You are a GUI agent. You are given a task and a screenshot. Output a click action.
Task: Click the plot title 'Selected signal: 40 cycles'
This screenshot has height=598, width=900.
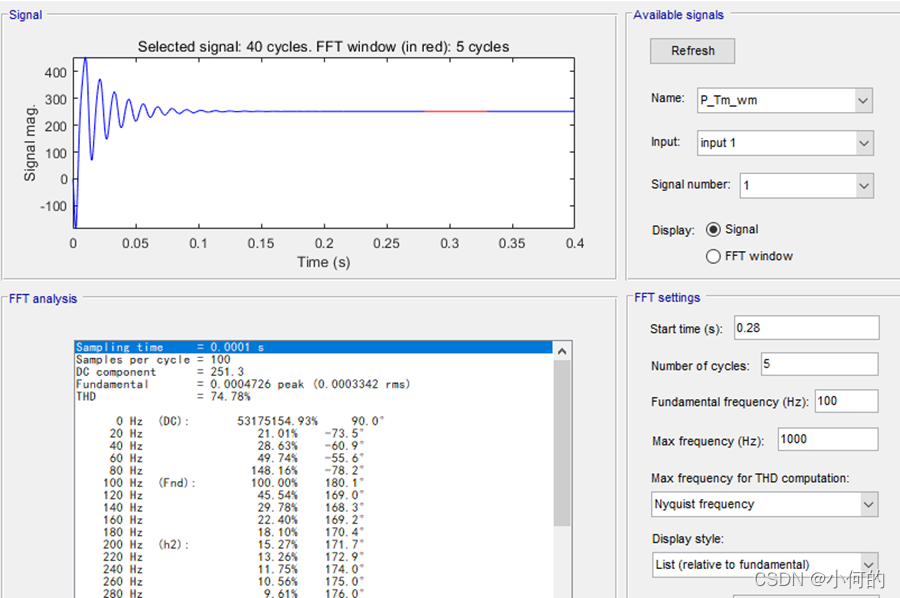pos(323,46)
